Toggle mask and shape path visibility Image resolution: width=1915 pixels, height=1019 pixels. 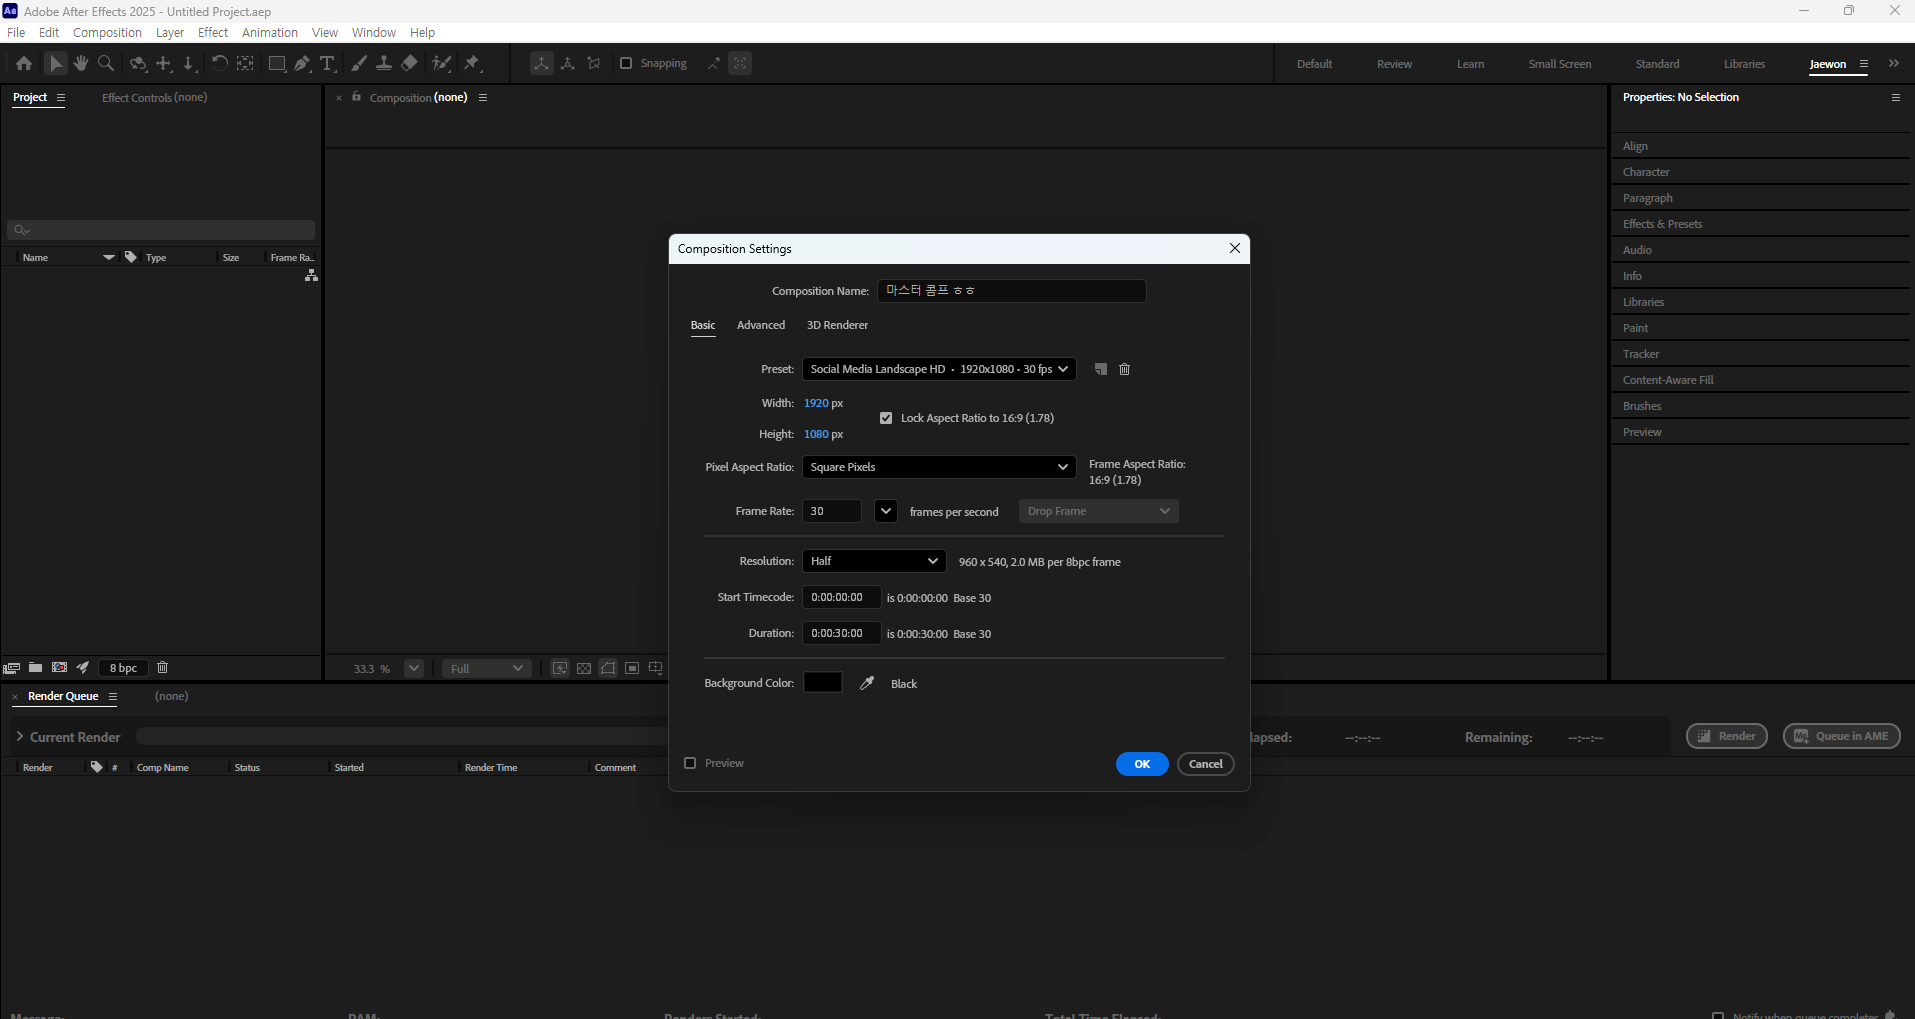(608, 668)
